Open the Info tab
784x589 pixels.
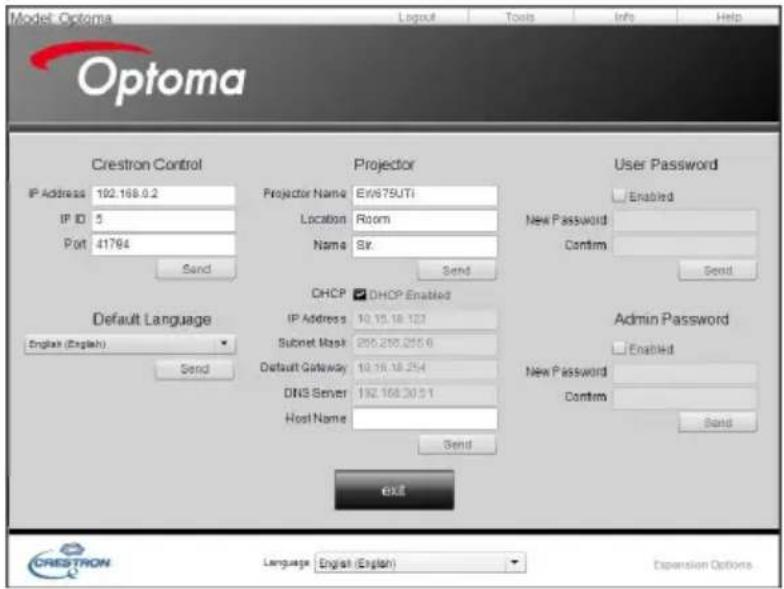click(x=624, y=18)
